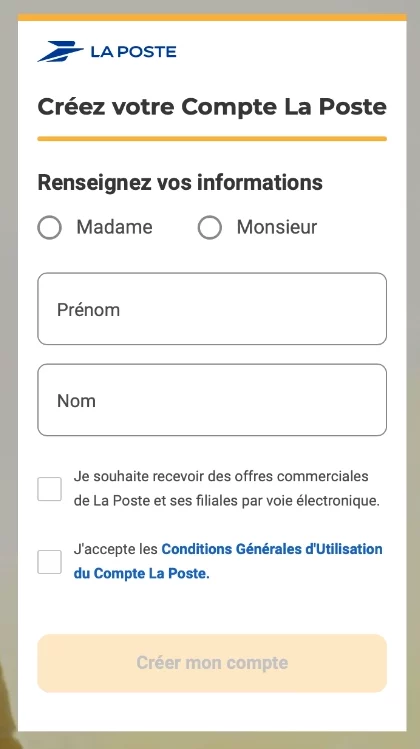This screenshot has height=749, width=420.
Task: Select the Monsieur radio button
Action: [x=210, y=227]
